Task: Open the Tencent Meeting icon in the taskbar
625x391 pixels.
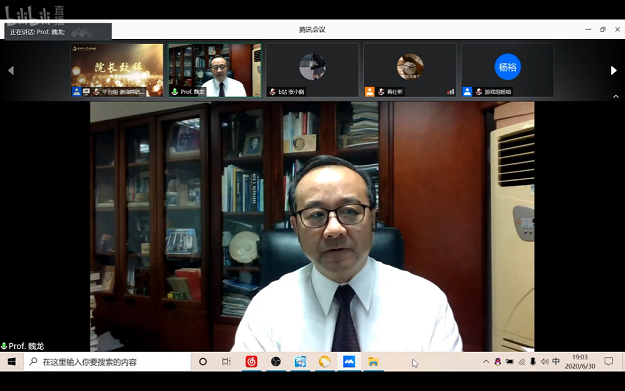Action: [x=349, y=362]
